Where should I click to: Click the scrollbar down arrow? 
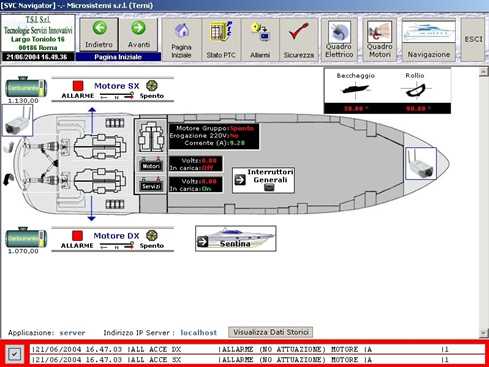[x=484, y=332]
